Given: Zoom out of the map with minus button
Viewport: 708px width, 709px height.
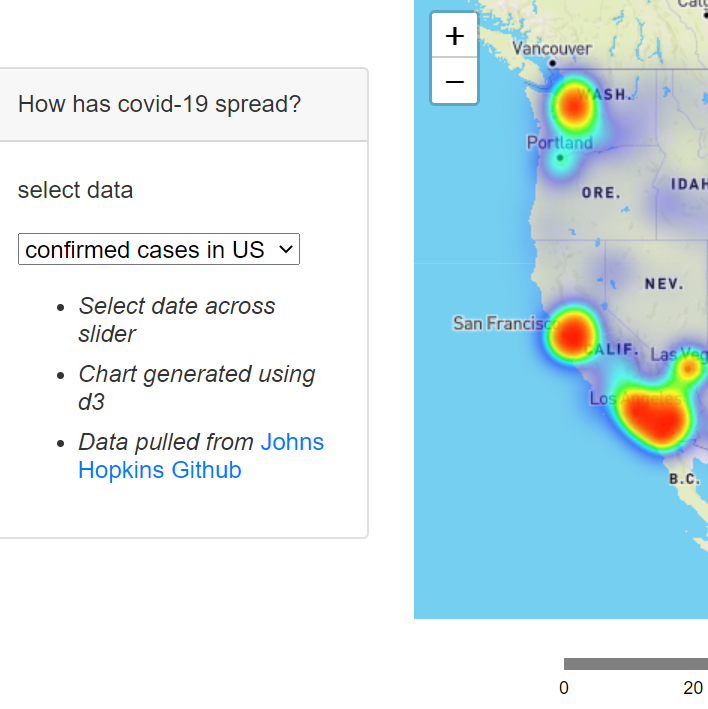Looking at the screenshot, I should [454, 81].
